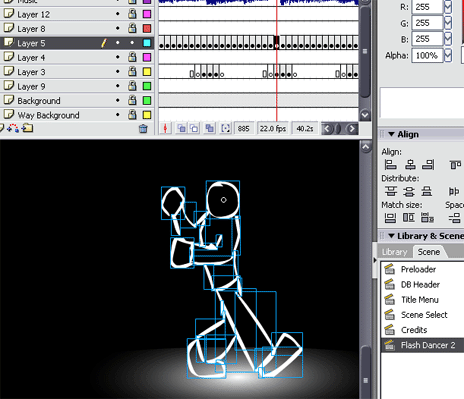Unlock Layer 8 with its padlock
The width and height of the screenshot is (464, 399).
[132, 28]
